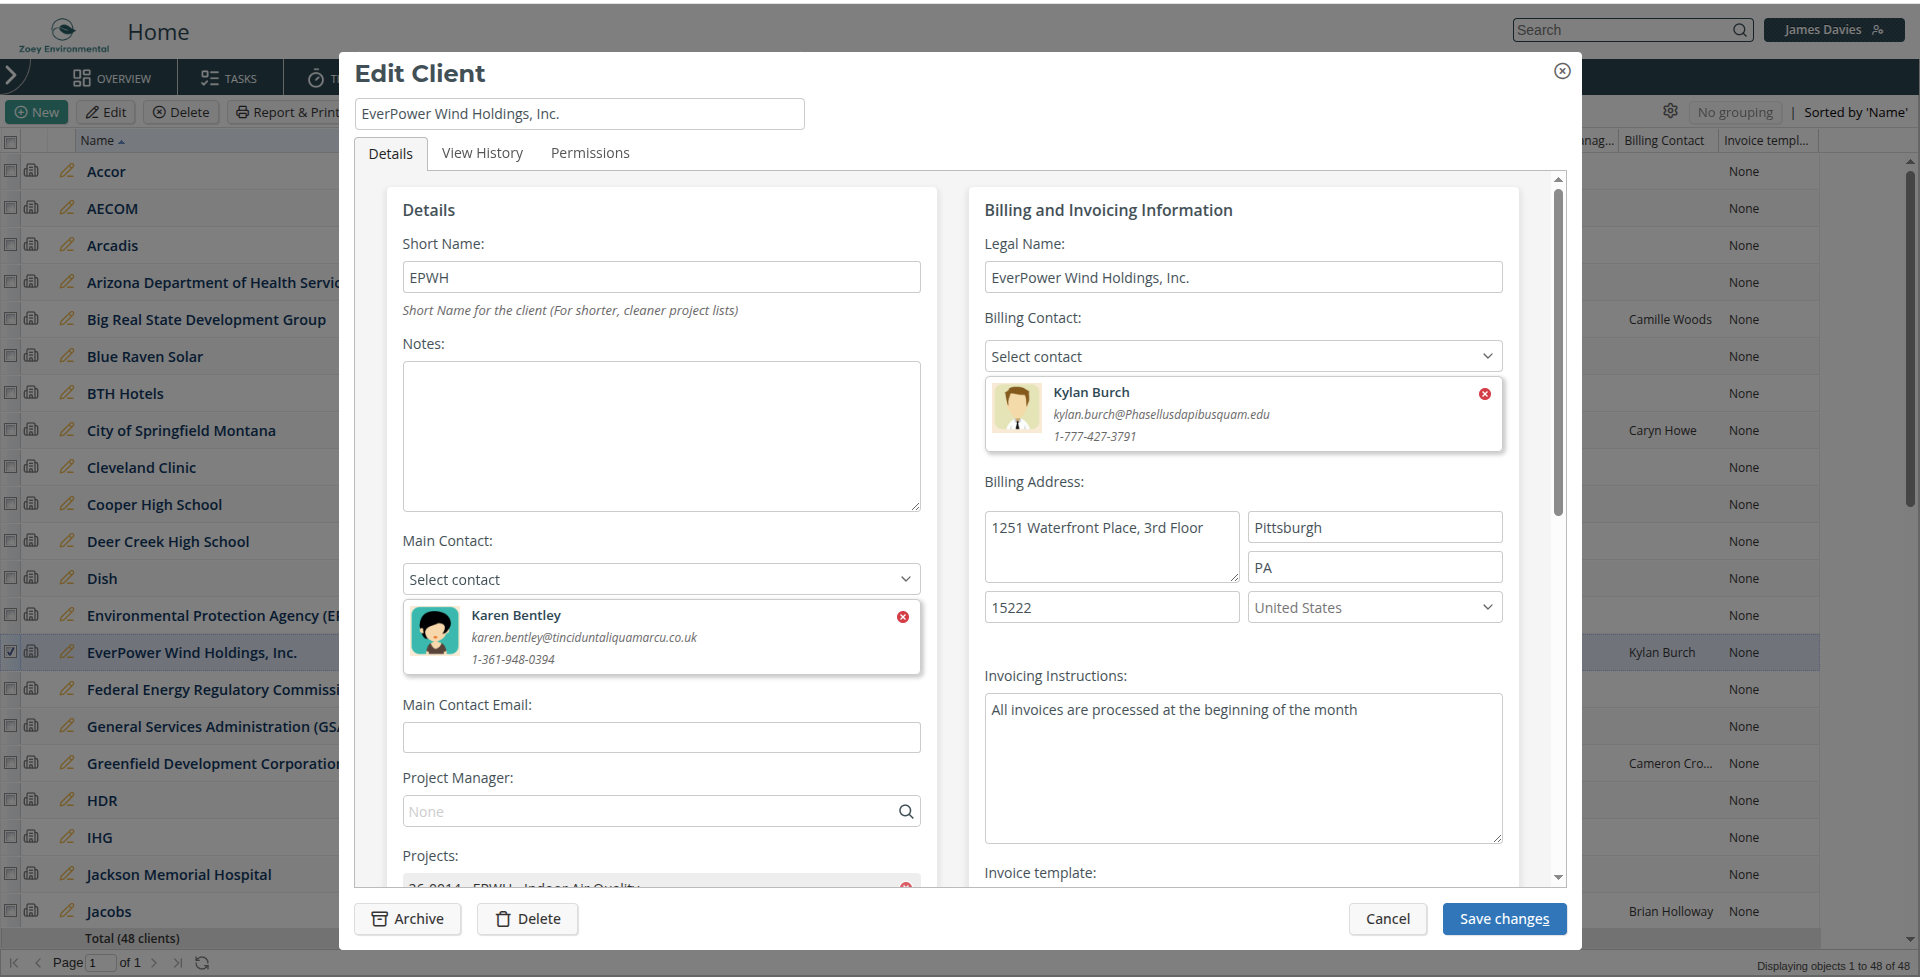Image resolution: width=1920 pixels, height=977 pixels.
Task: Edit HDR via pencil icon
Action: point(67,800)
